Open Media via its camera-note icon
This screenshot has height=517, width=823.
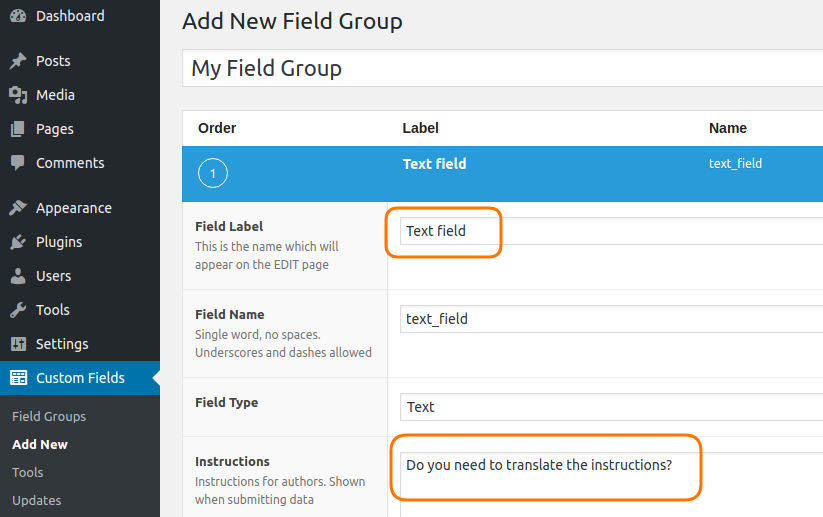18,95
